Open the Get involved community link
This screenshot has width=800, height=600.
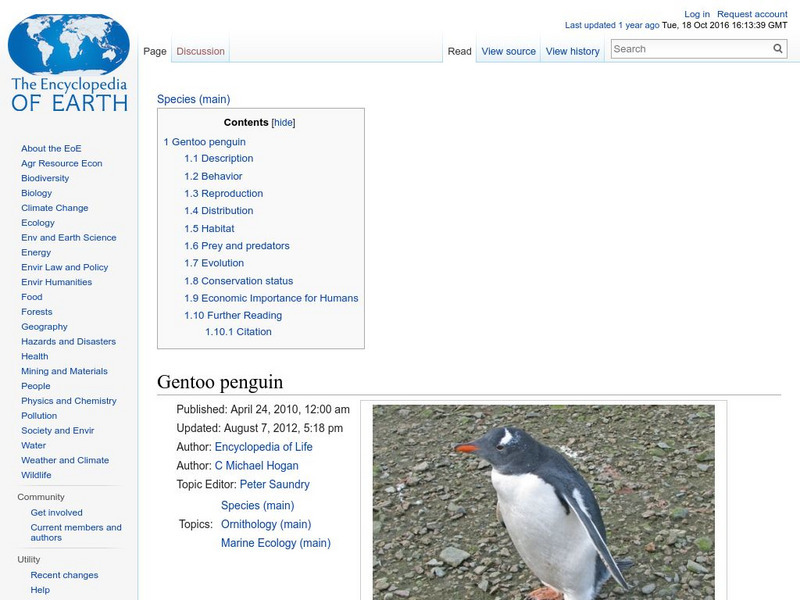56,510
